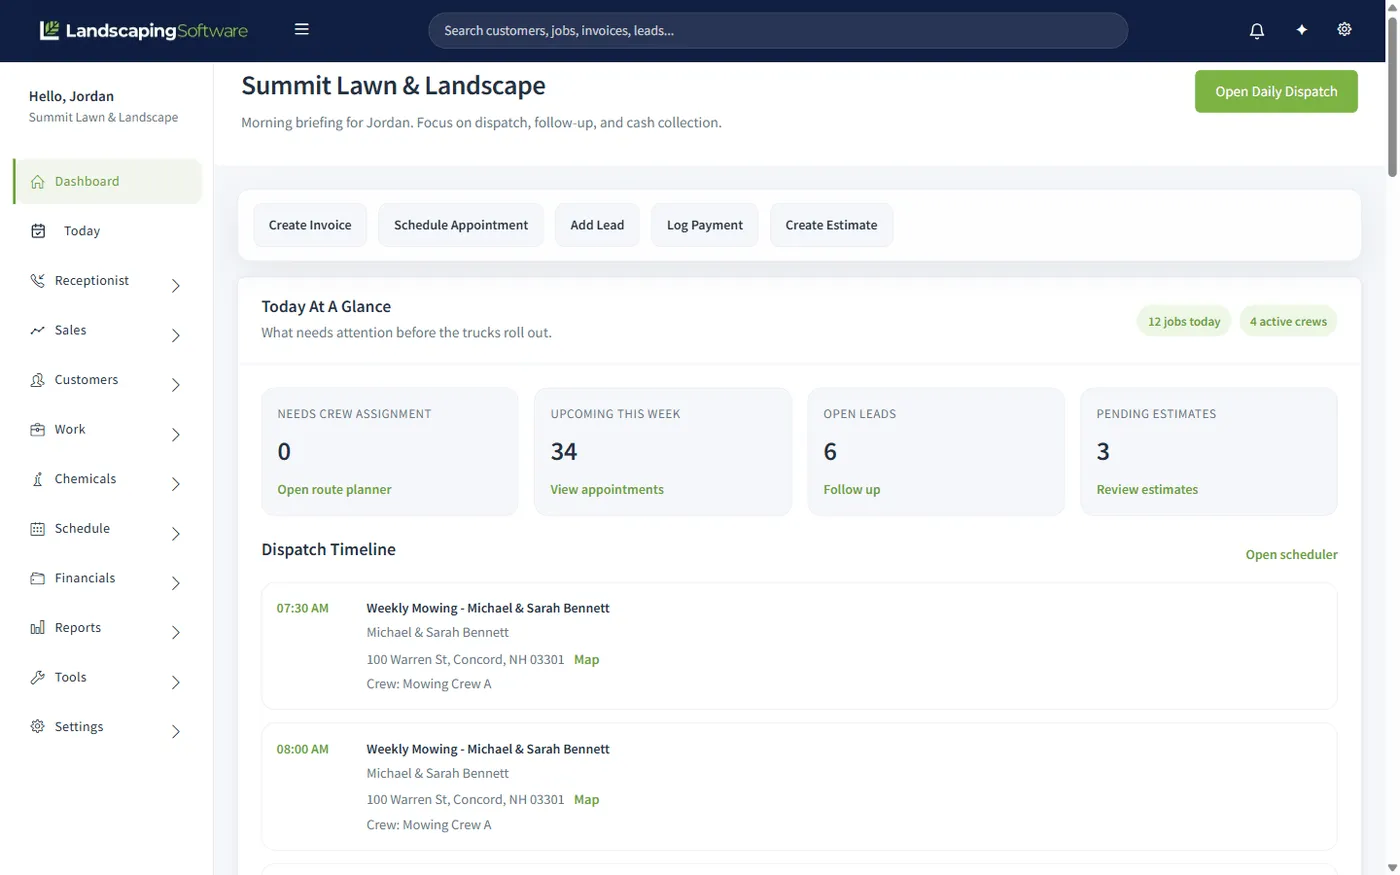
Task: Expand the Work submenu chevron
Action: click(x=176, y=435)
